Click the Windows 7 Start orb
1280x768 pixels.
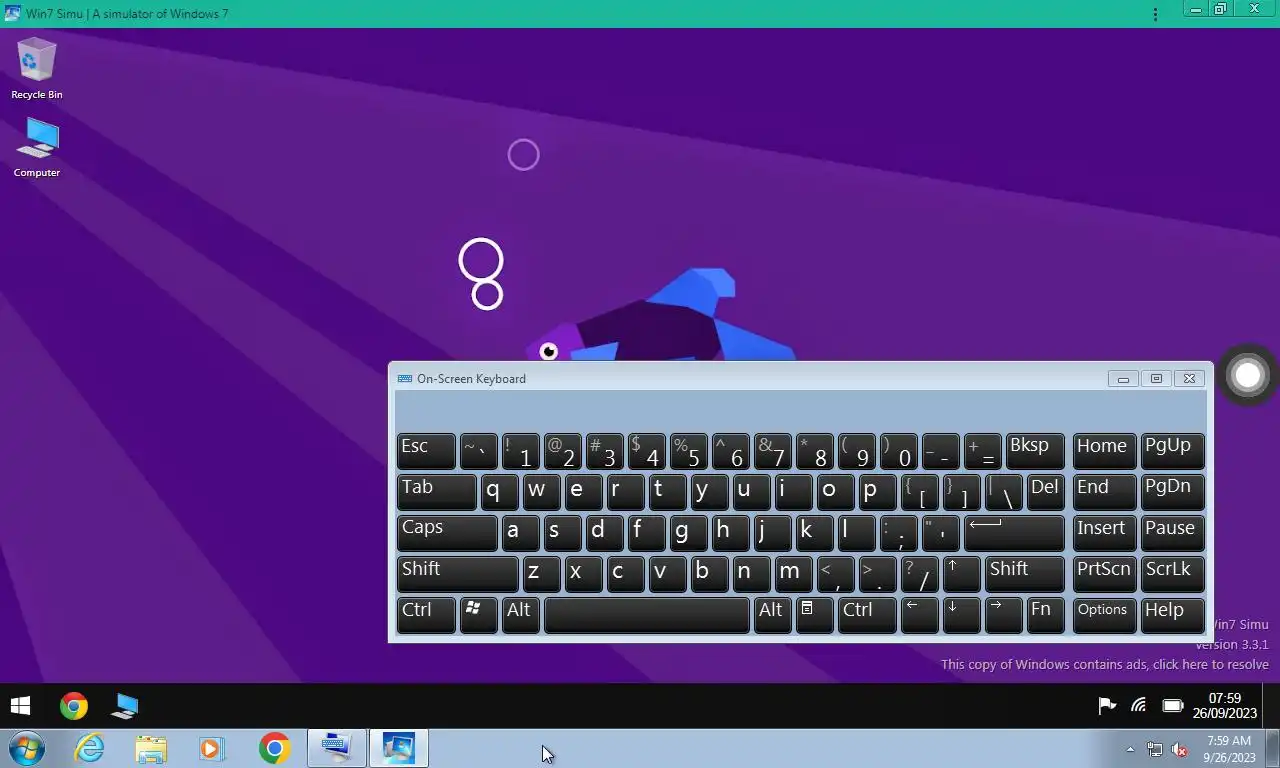(27, 748)
